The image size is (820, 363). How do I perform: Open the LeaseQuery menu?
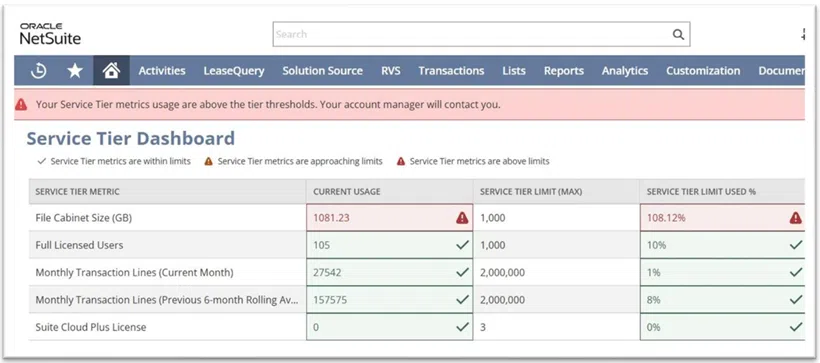pyautogui.click(x=234, y=71)
